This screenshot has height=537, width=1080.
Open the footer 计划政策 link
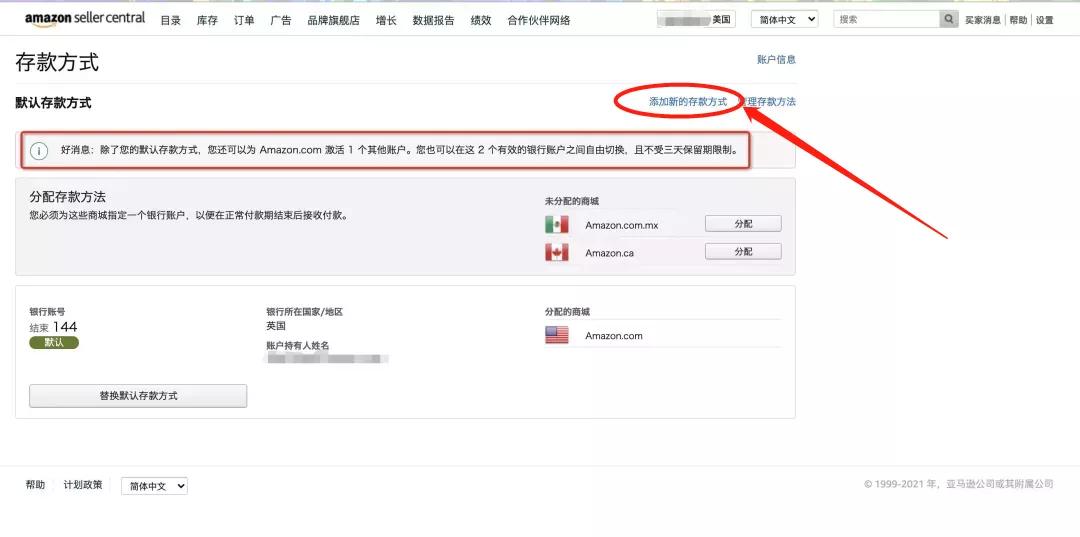click(x=83, y=485)
